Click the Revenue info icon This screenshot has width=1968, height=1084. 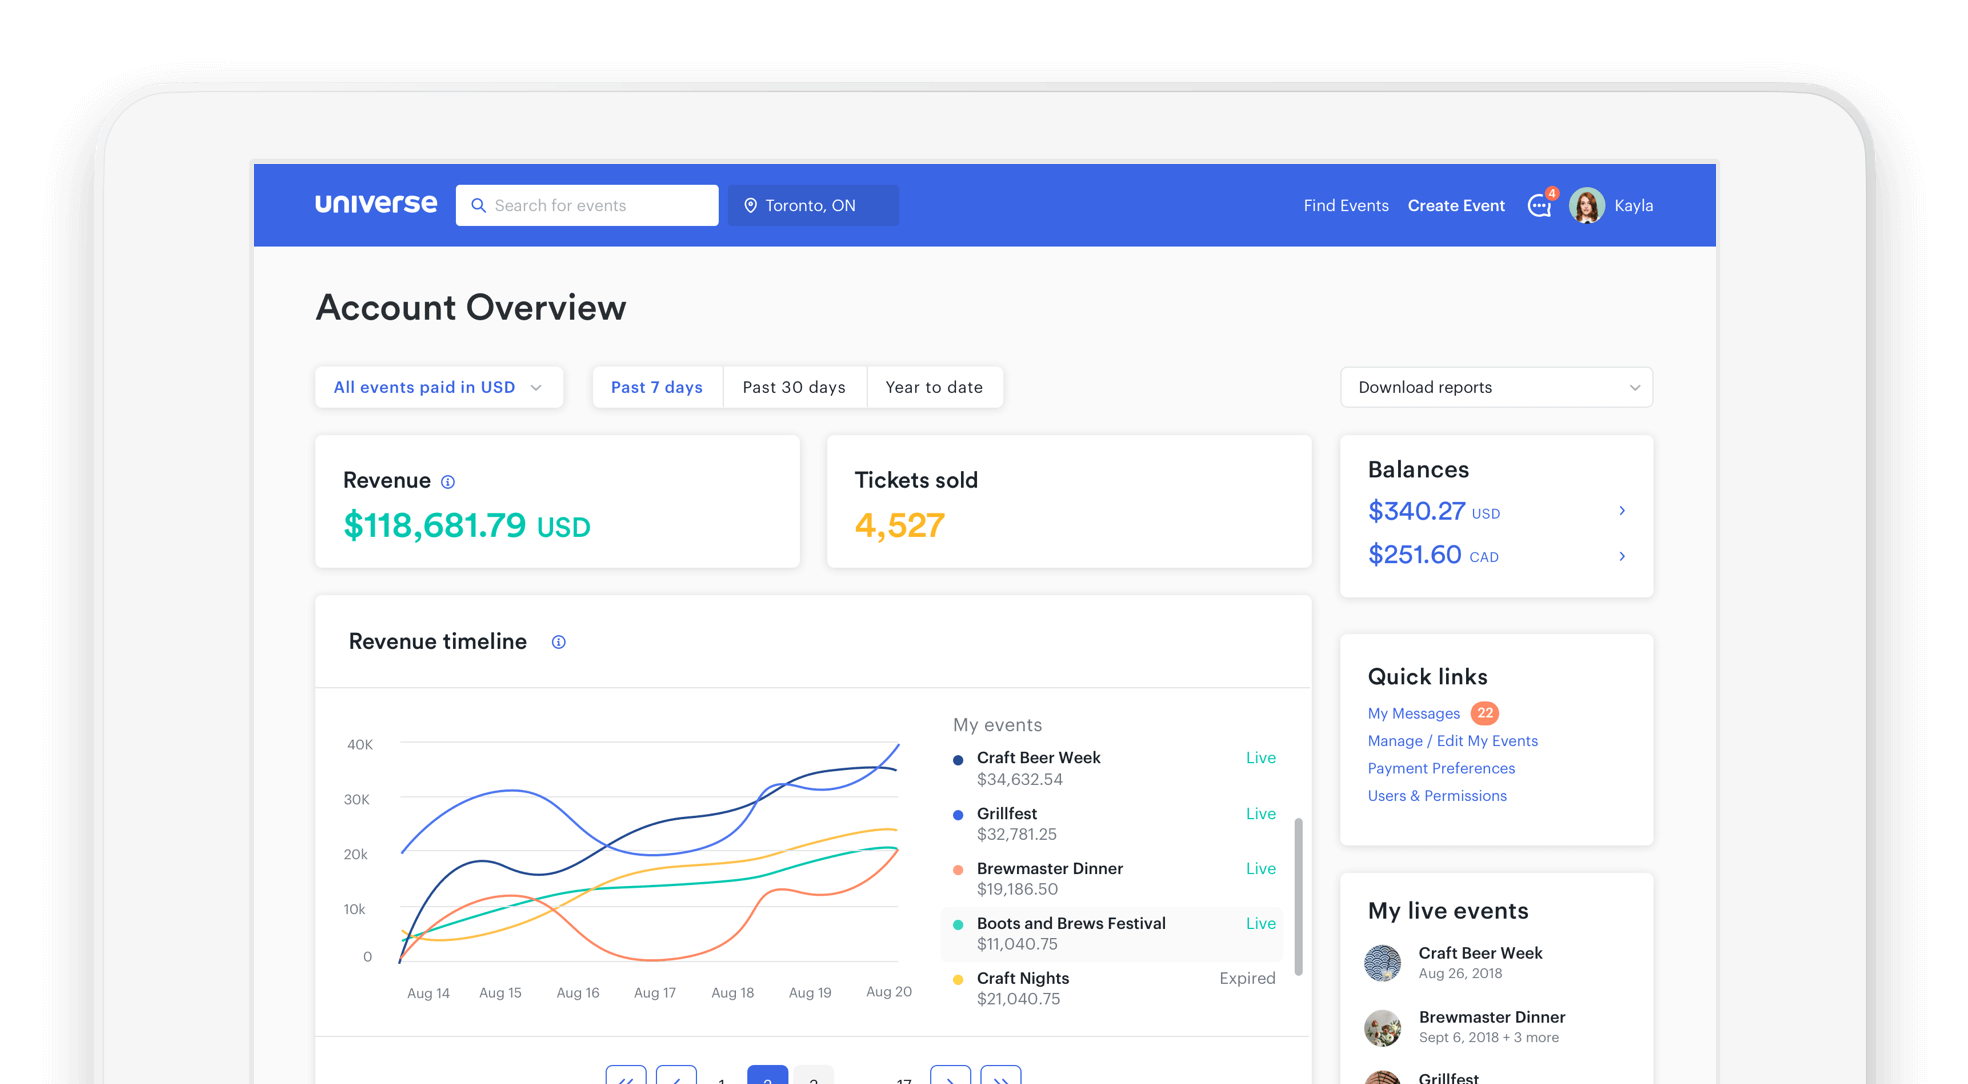click(x=448, y=482)
